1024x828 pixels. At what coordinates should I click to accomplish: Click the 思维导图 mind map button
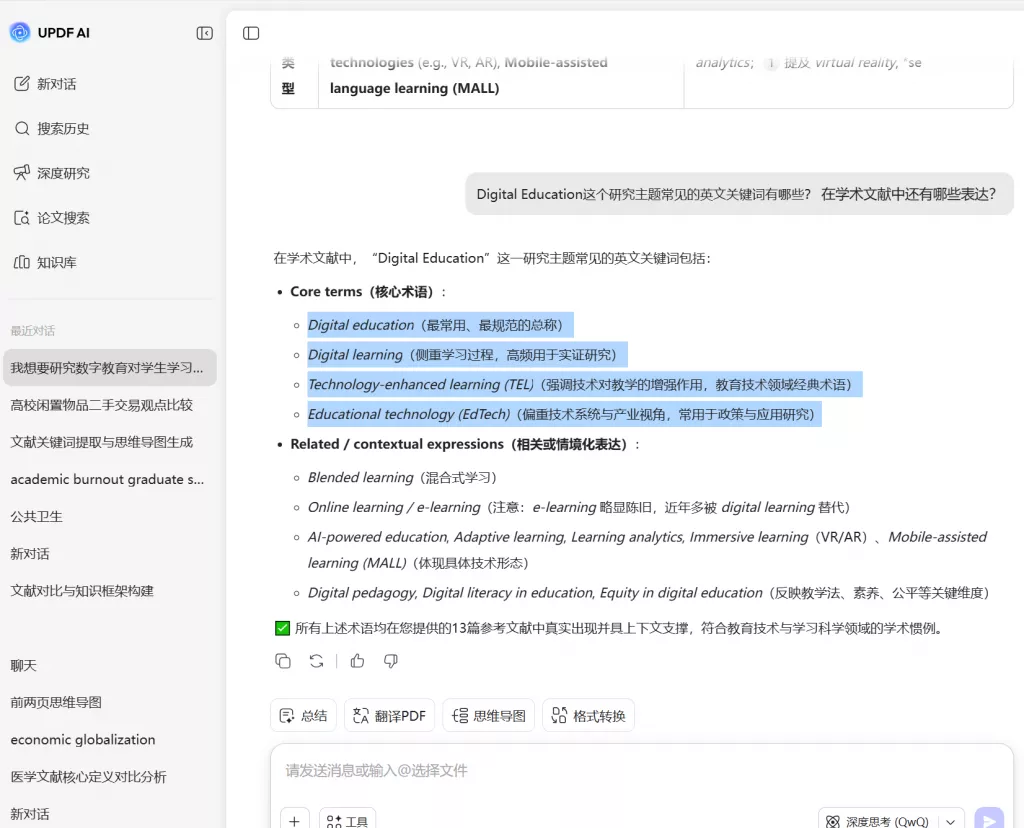[488, 715]
